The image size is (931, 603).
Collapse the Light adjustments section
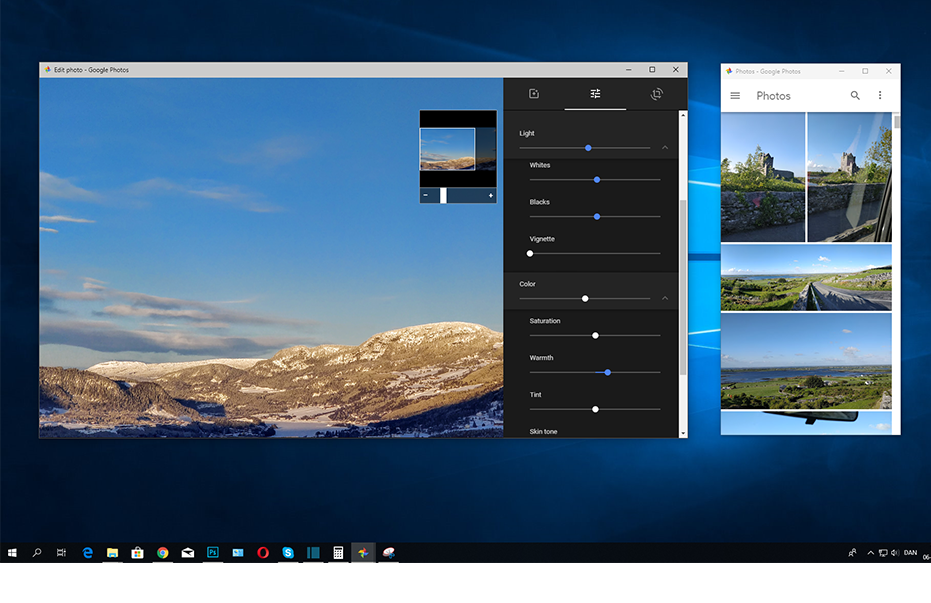click(665, 146)
